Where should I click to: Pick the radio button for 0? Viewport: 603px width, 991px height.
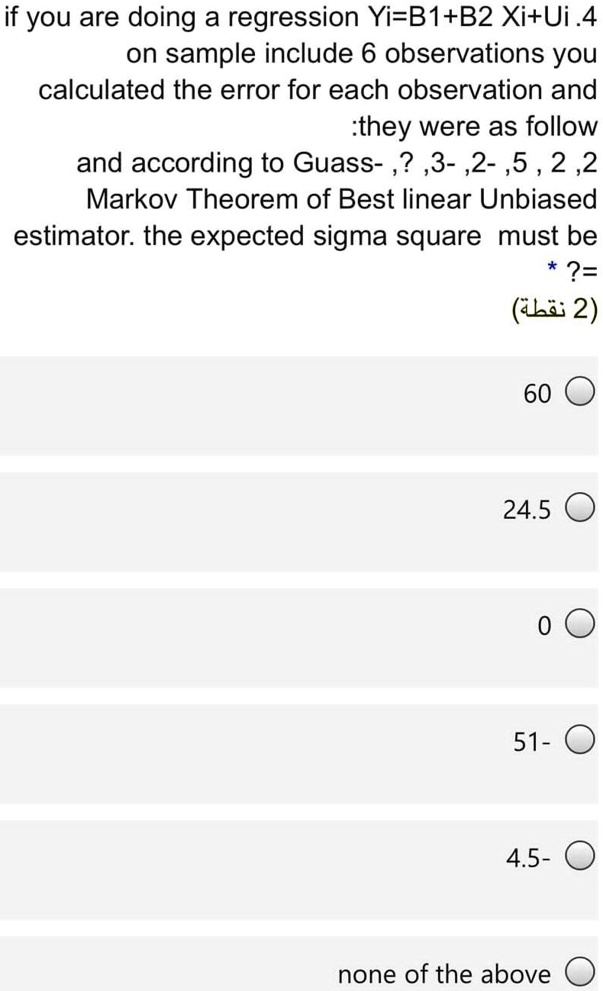(581, 626)
